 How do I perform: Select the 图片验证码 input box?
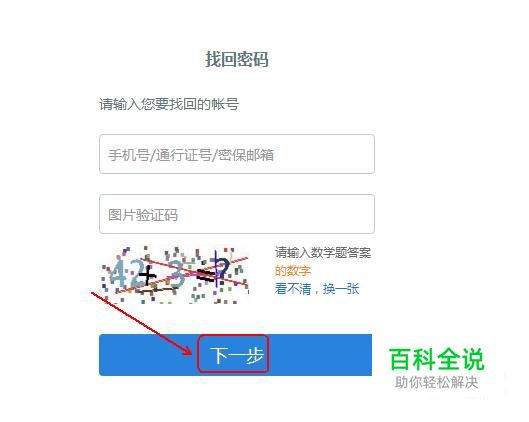(237, 214)
